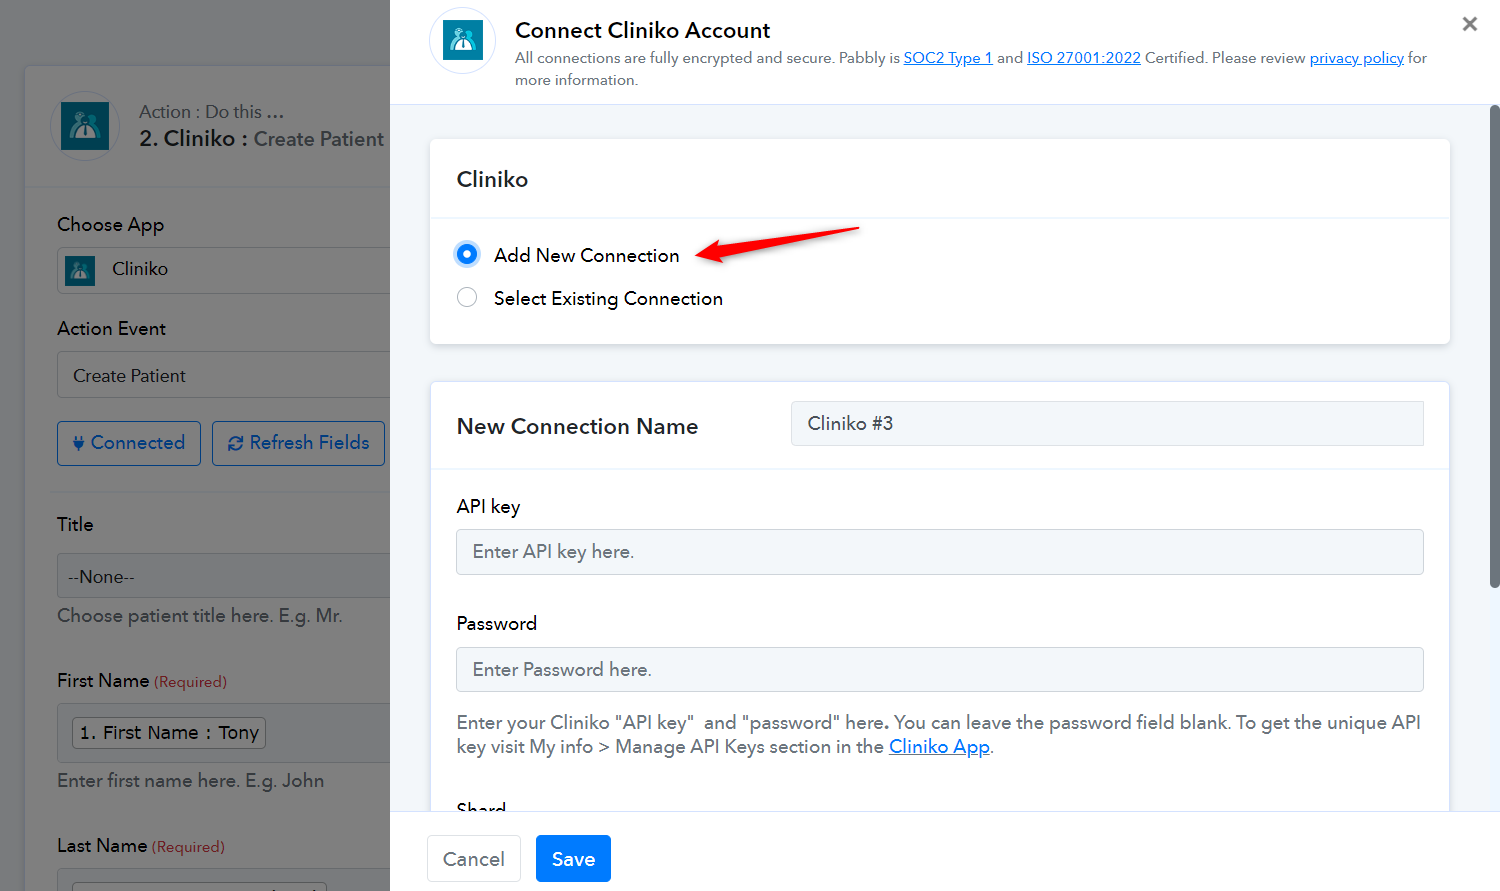Click the Cliniko logo in the dialog header
The image size is (1500, 891).
click(x=462, y=40)
